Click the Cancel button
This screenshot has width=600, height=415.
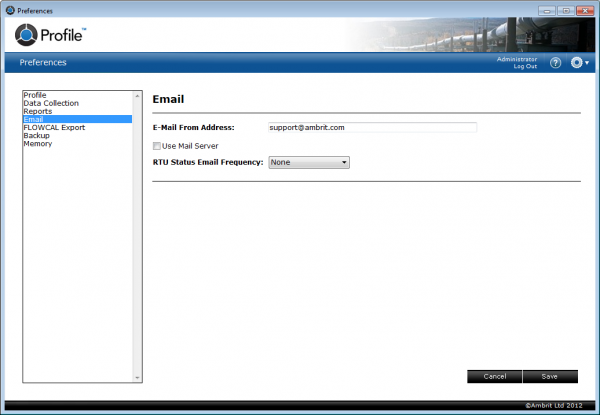[494, 376]
